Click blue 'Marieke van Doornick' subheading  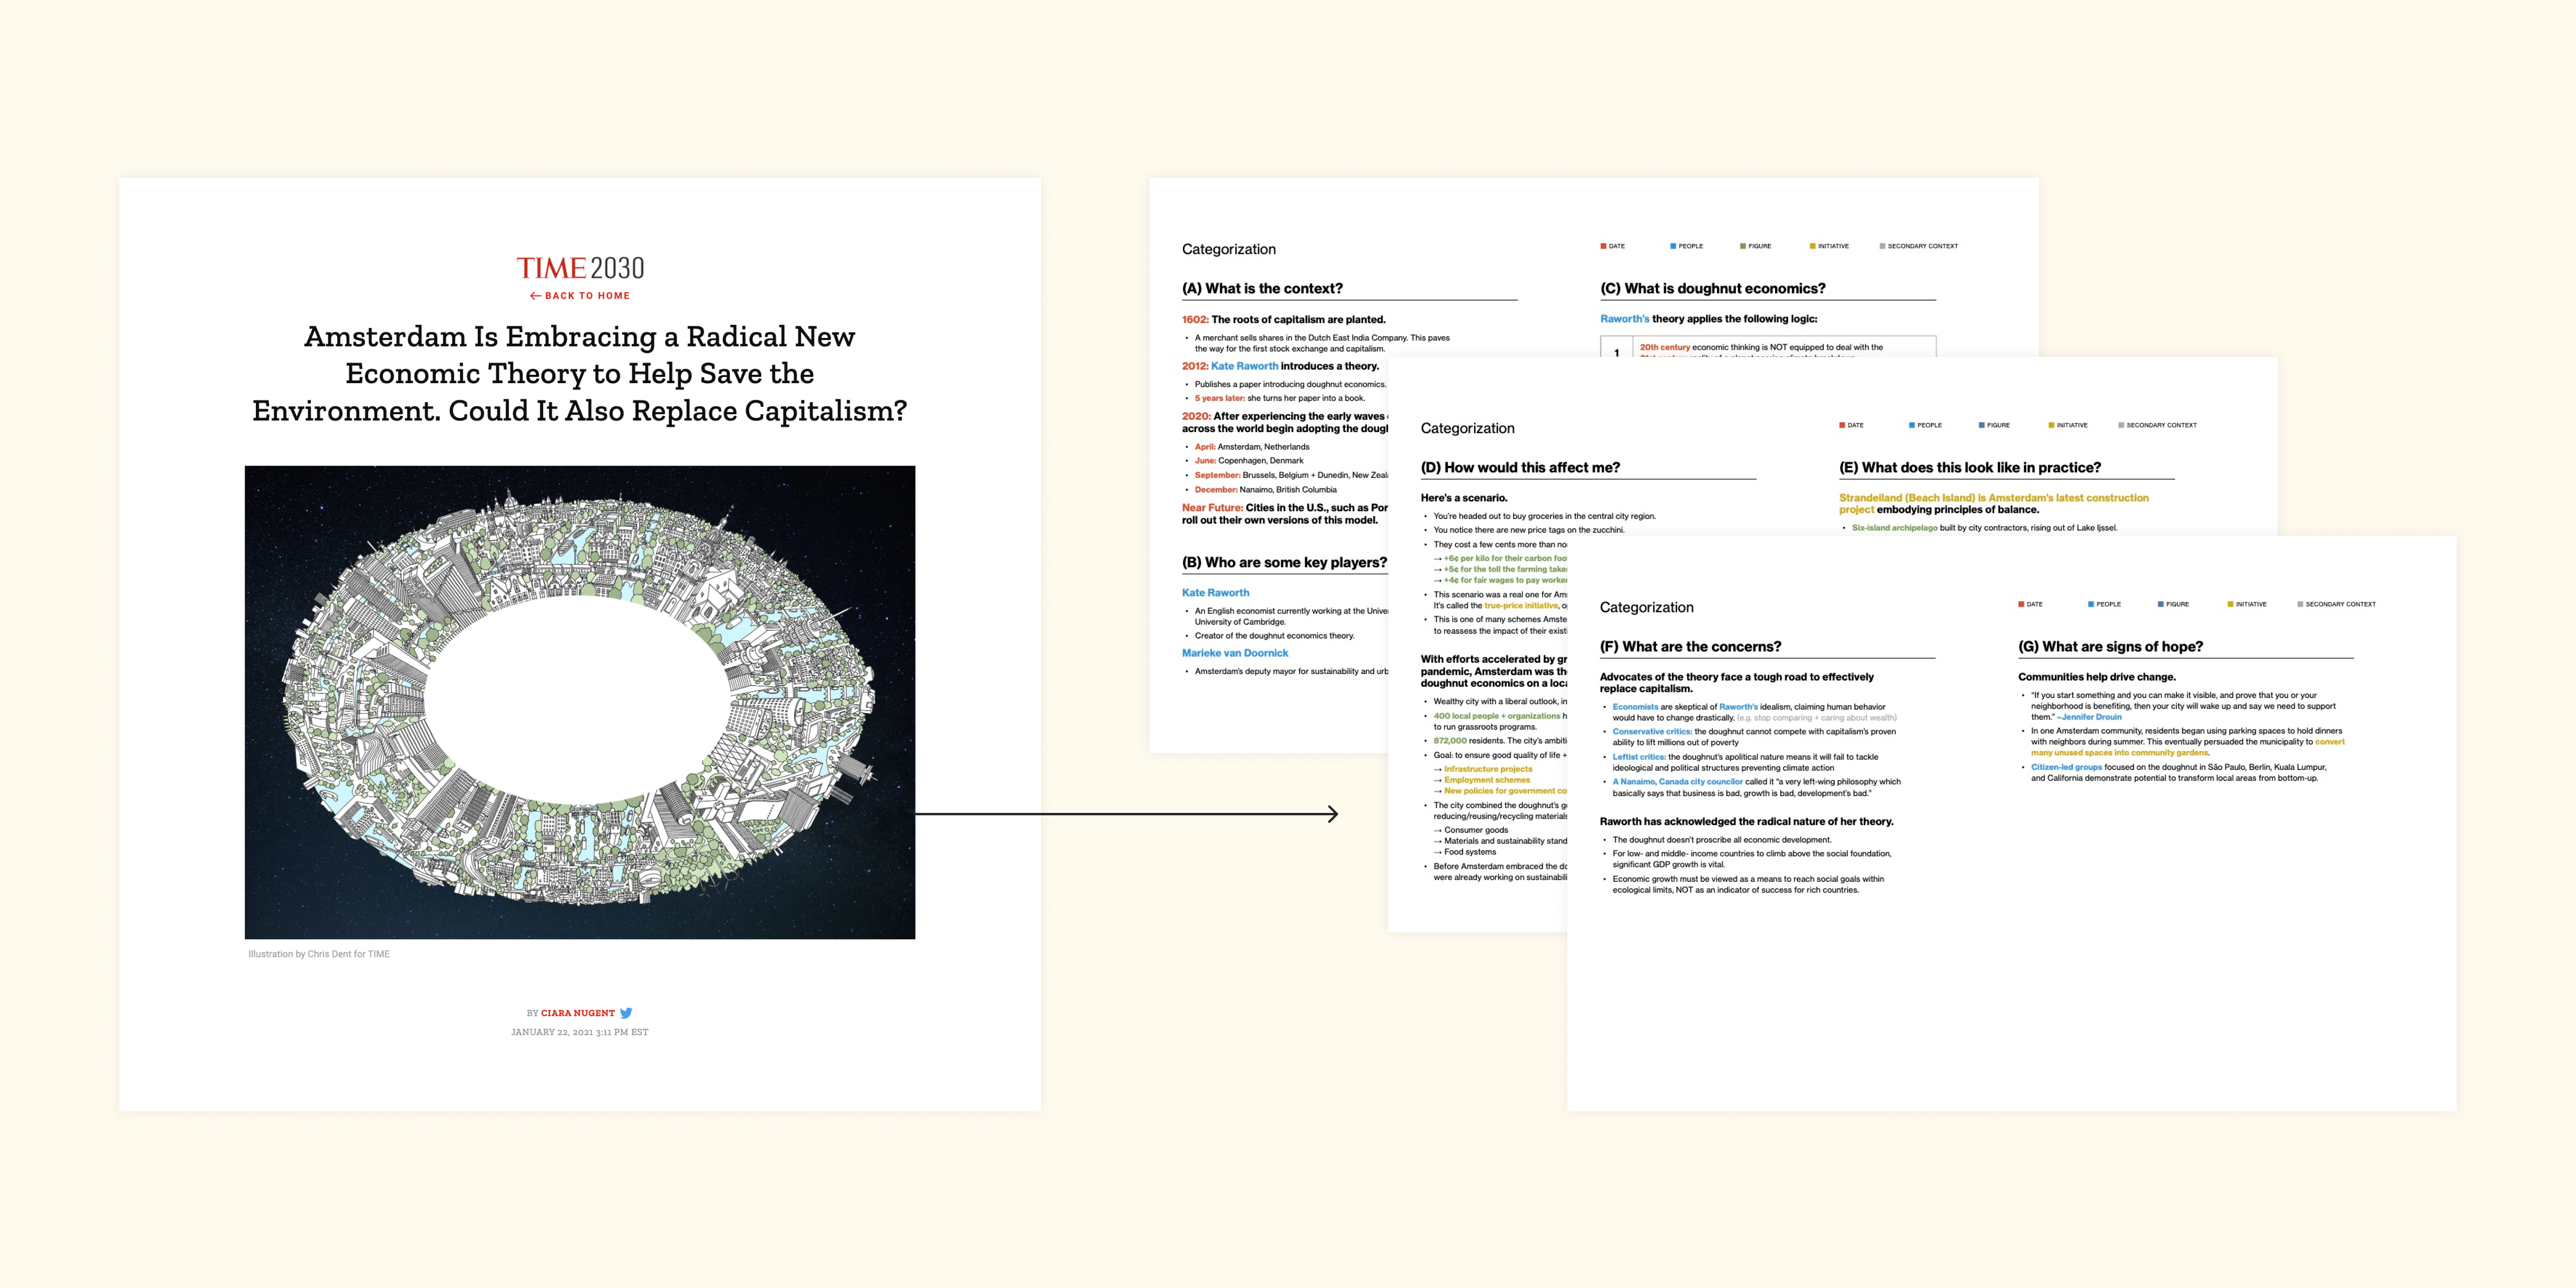tap(1235, 653)
